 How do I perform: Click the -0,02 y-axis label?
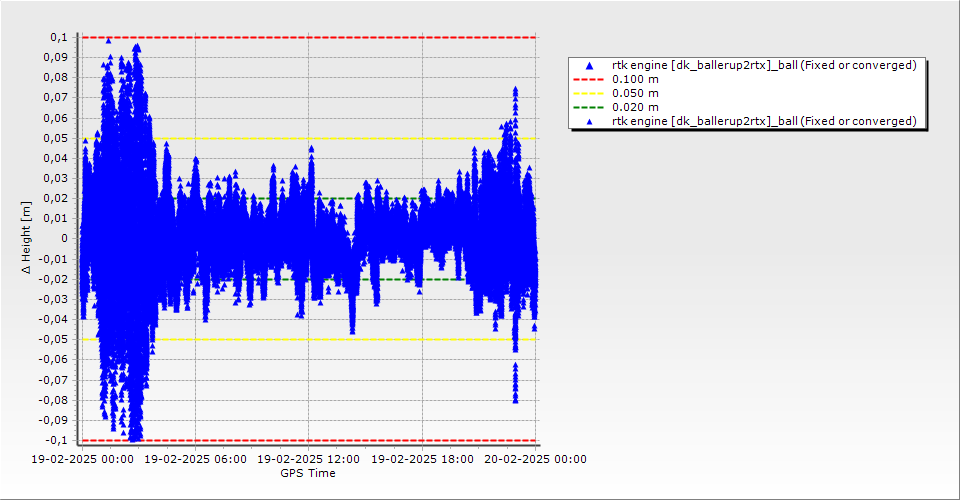(54, 279)
